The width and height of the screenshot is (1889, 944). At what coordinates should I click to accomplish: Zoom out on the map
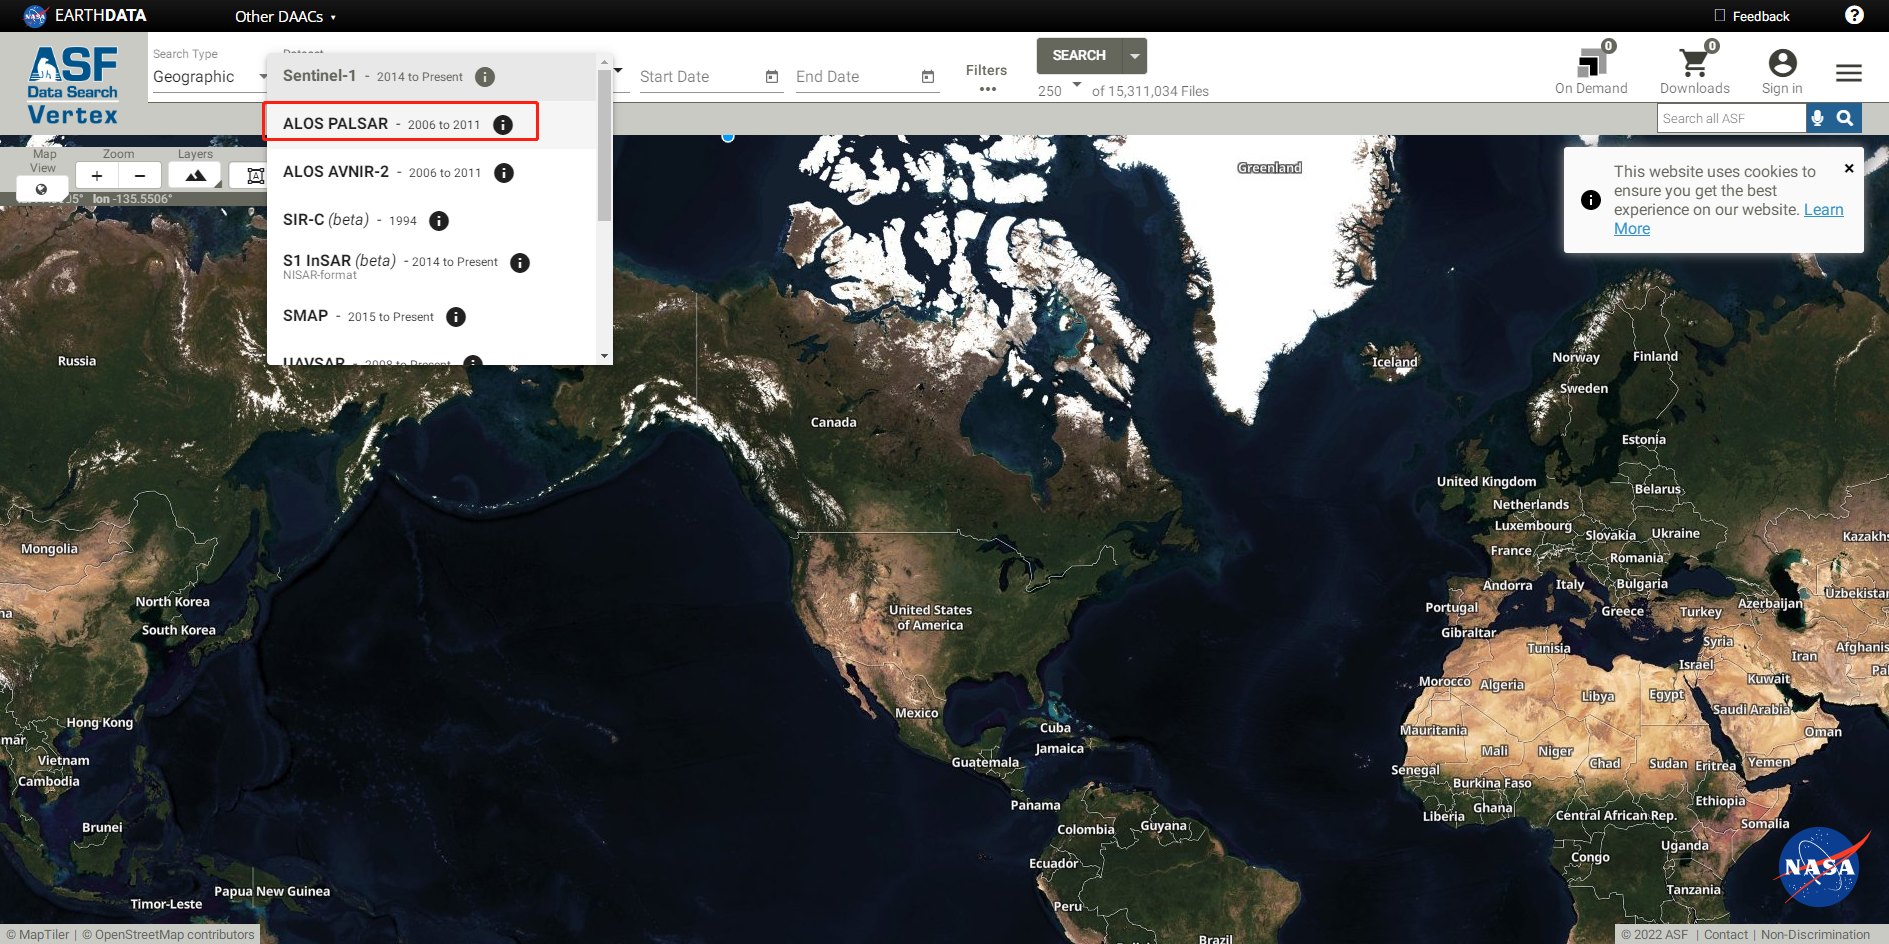pos(140,176)
